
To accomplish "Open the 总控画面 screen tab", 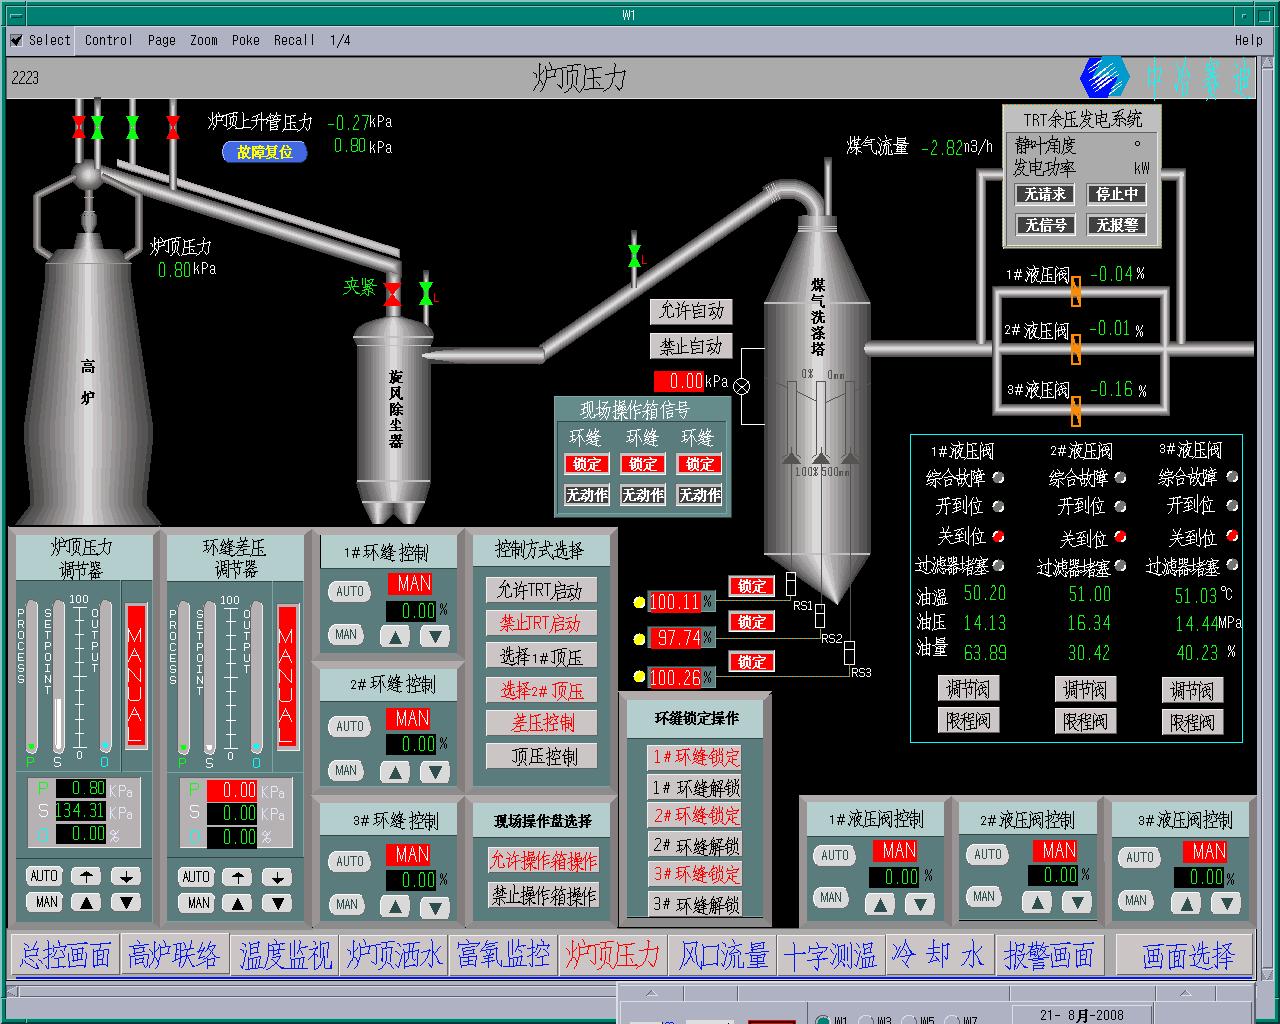I will [65, 954].
